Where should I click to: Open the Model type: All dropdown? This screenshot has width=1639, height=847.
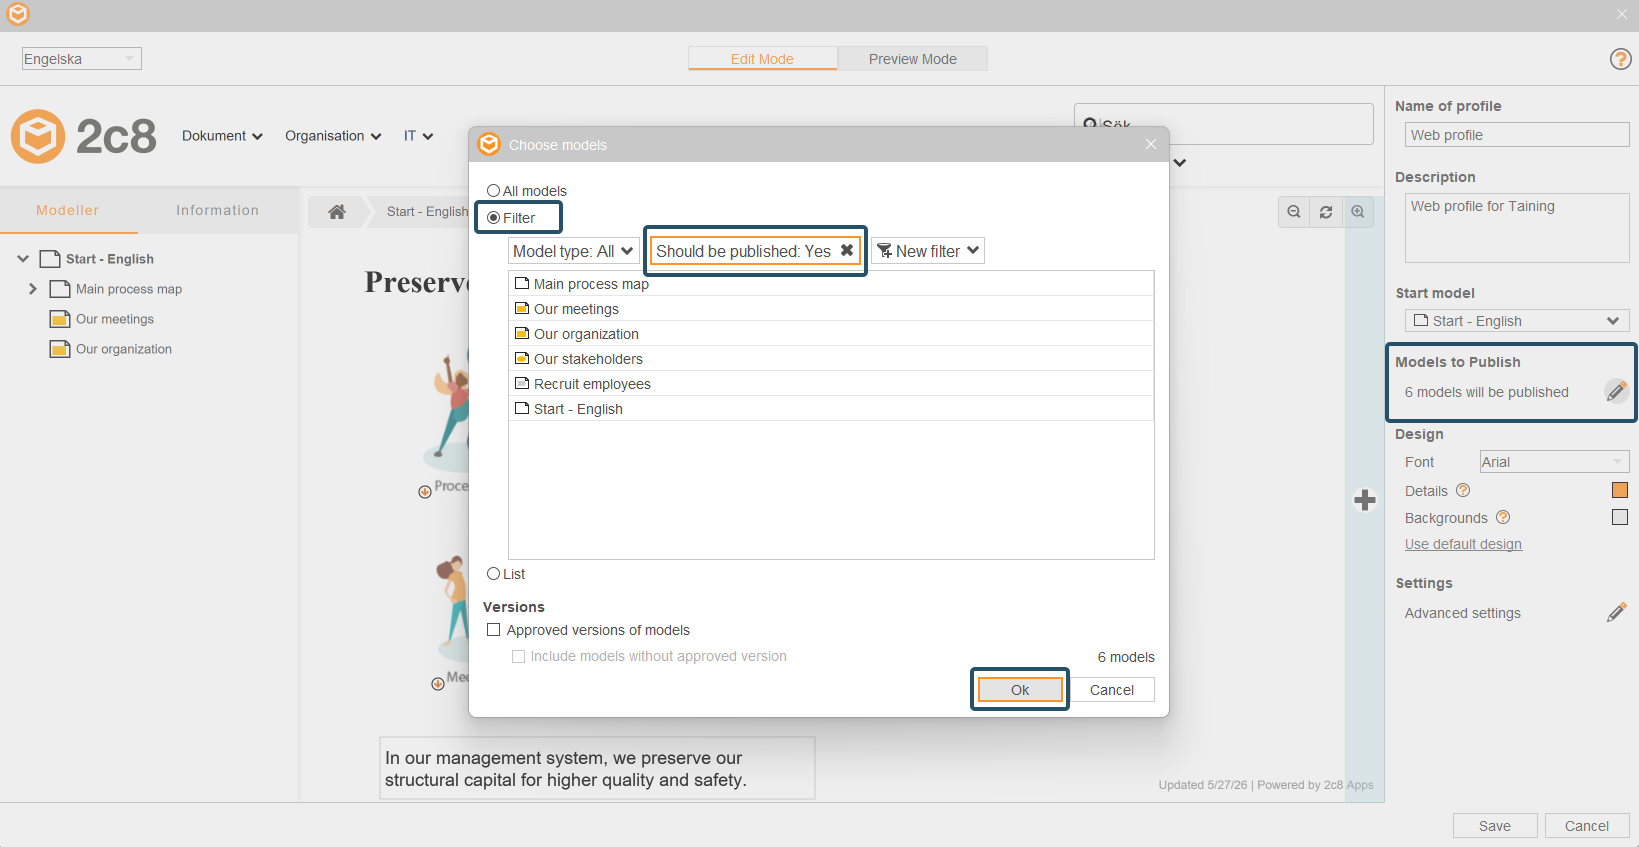574,251
